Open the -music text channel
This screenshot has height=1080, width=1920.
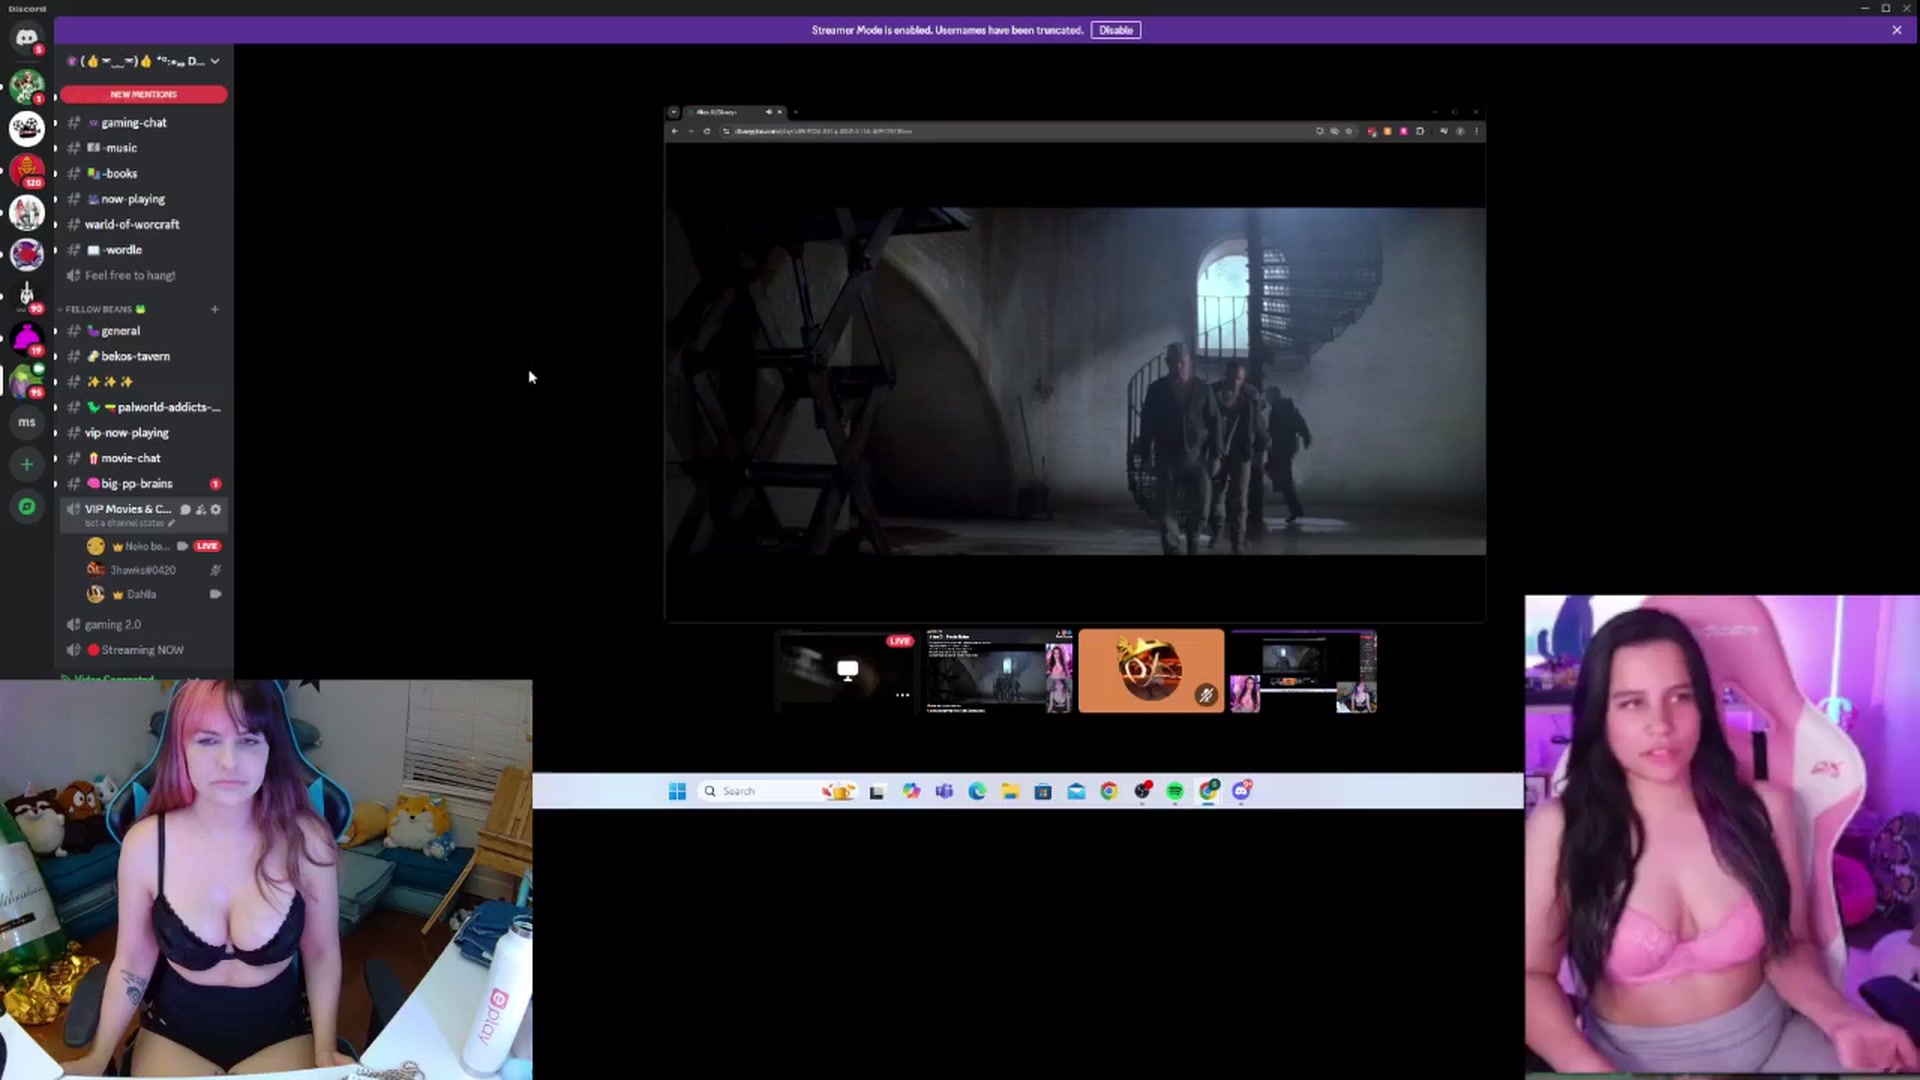(x=144, y=148)
